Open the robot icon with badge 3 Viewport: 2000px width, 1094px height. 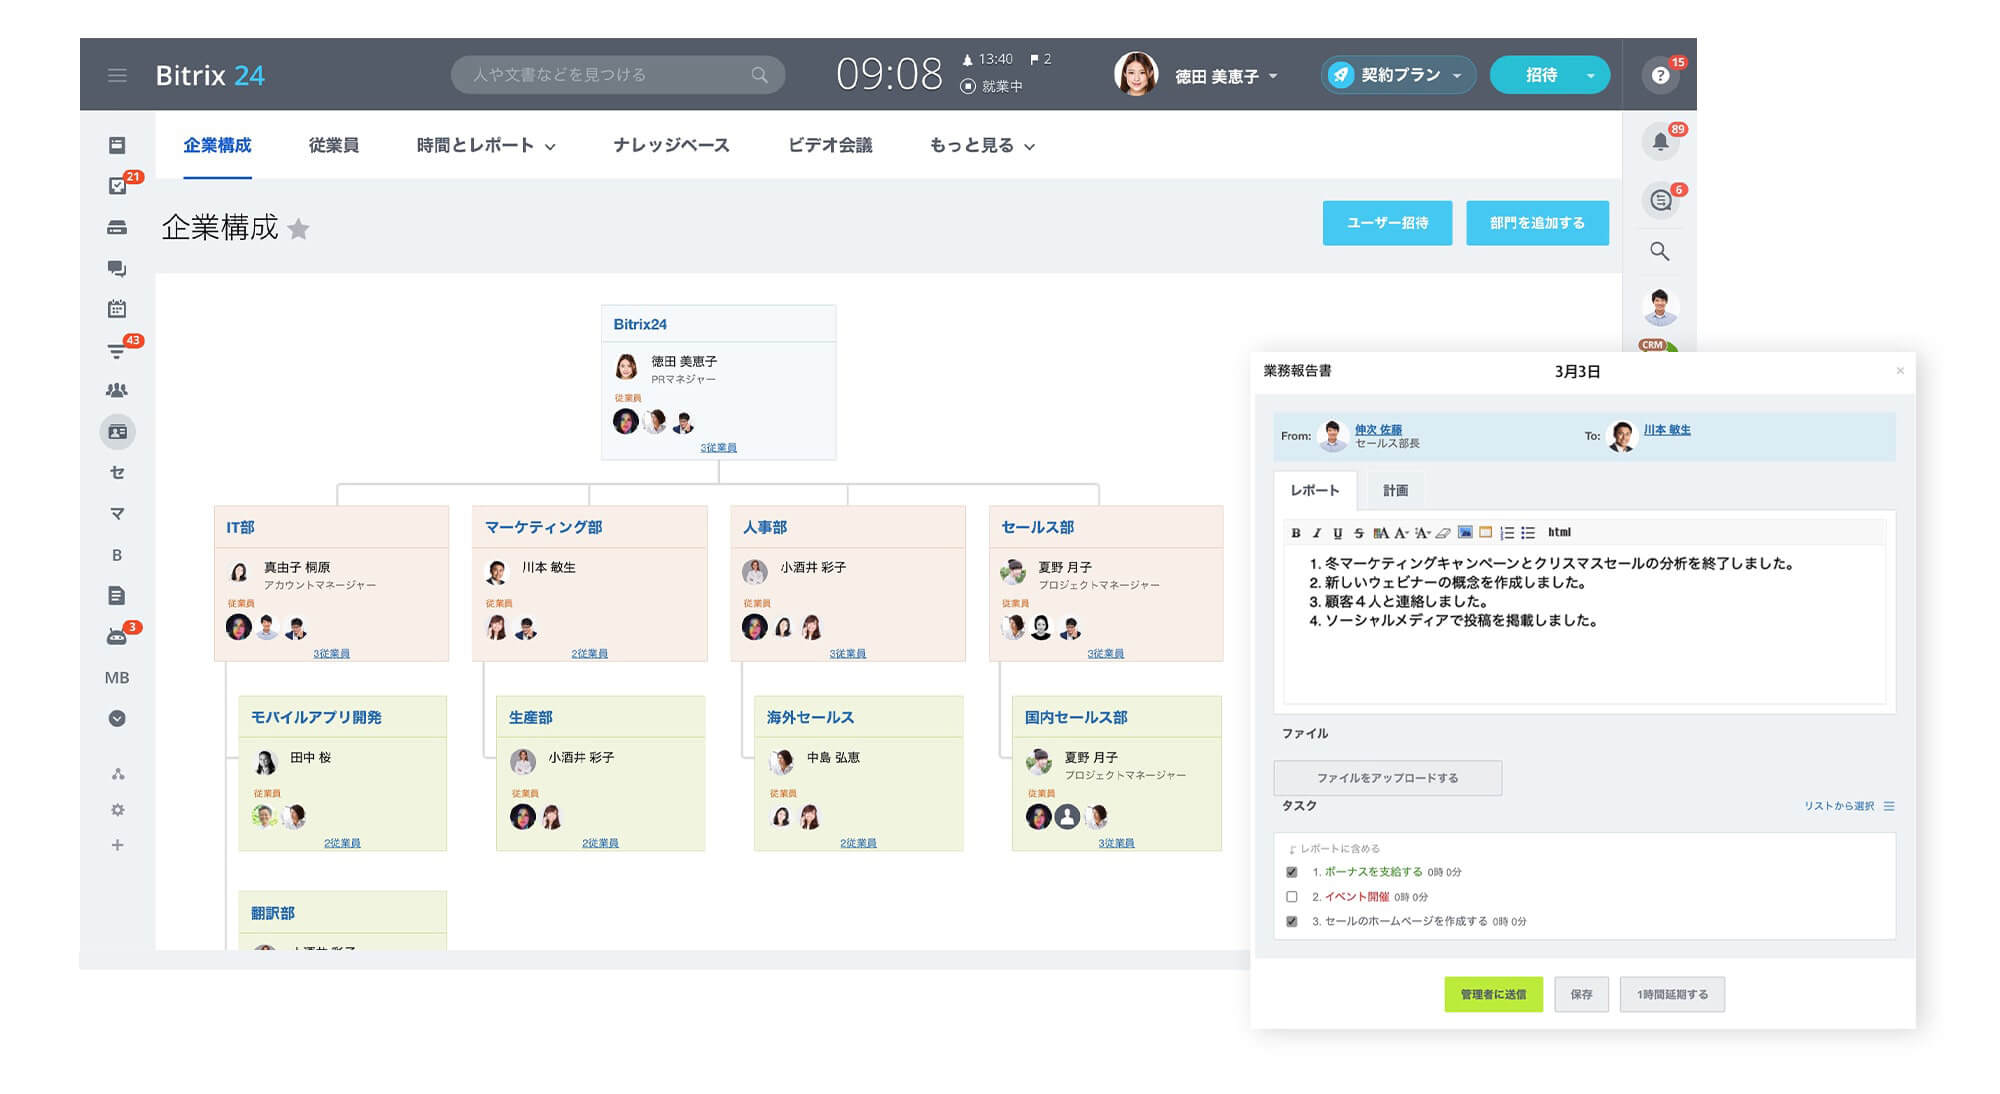117,637
